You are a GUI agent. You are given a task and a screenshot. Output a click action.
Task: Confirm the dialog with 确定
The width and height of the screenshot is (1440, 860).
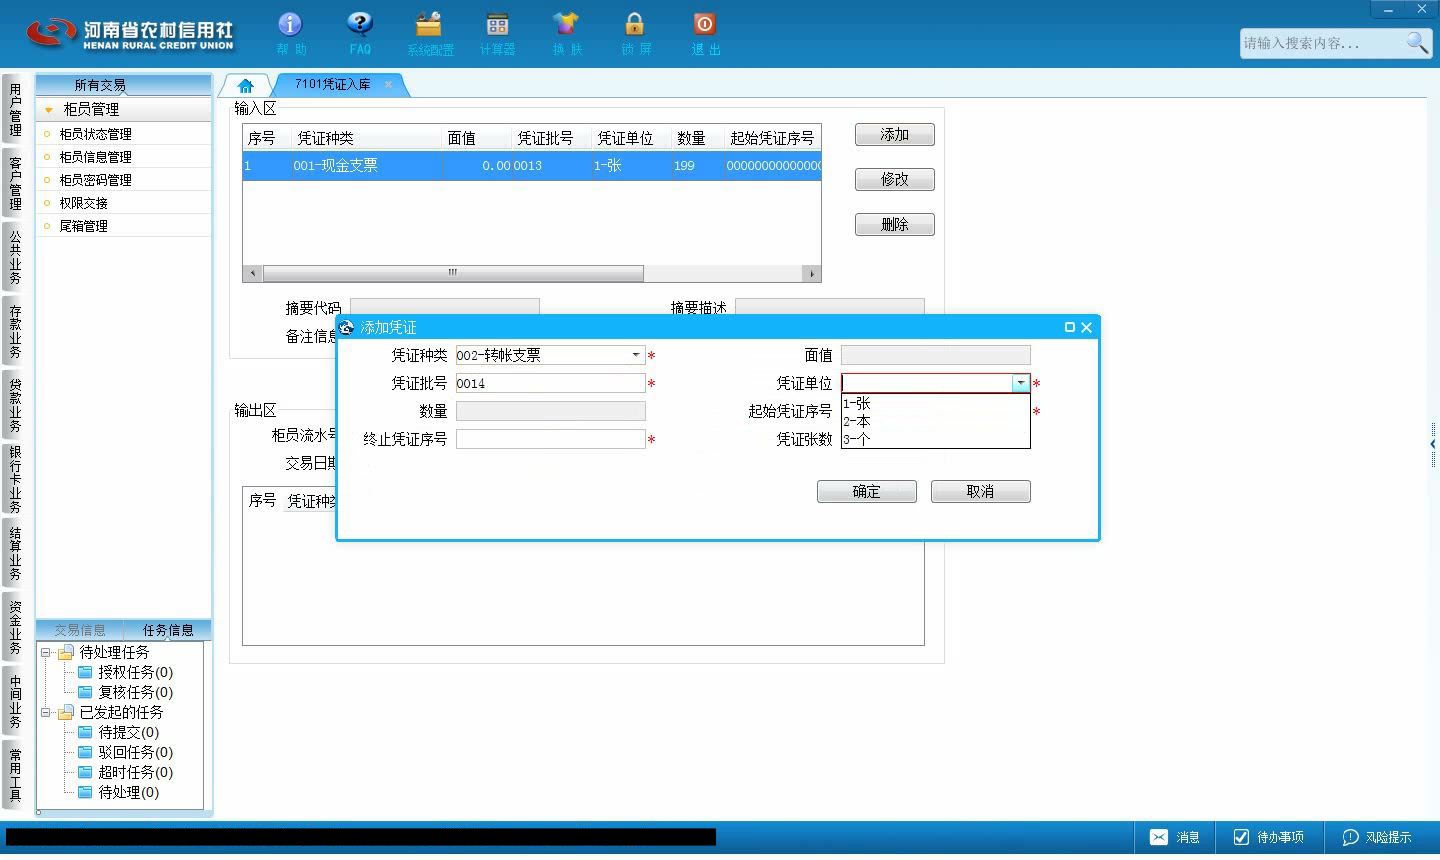pyautogui.click(x=867, y=492)
